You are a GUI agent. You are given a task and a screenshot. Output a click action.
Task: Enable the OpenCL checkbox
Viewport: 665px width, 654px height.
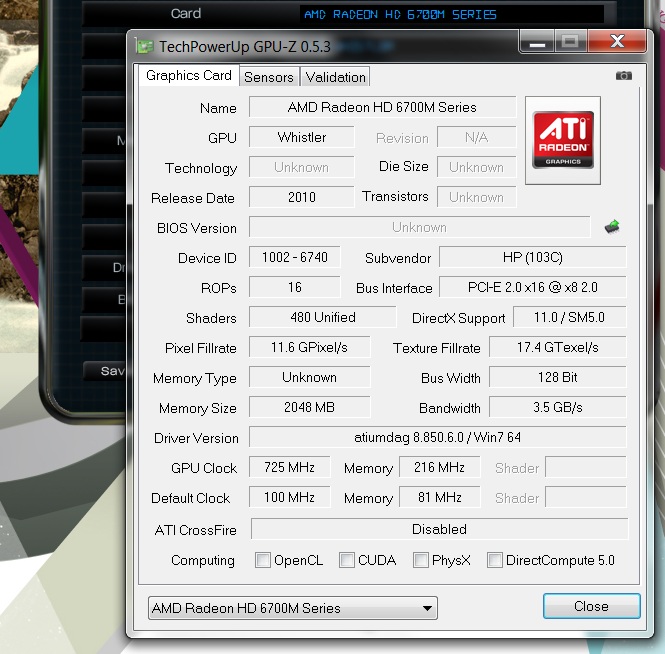coord(263,560)
